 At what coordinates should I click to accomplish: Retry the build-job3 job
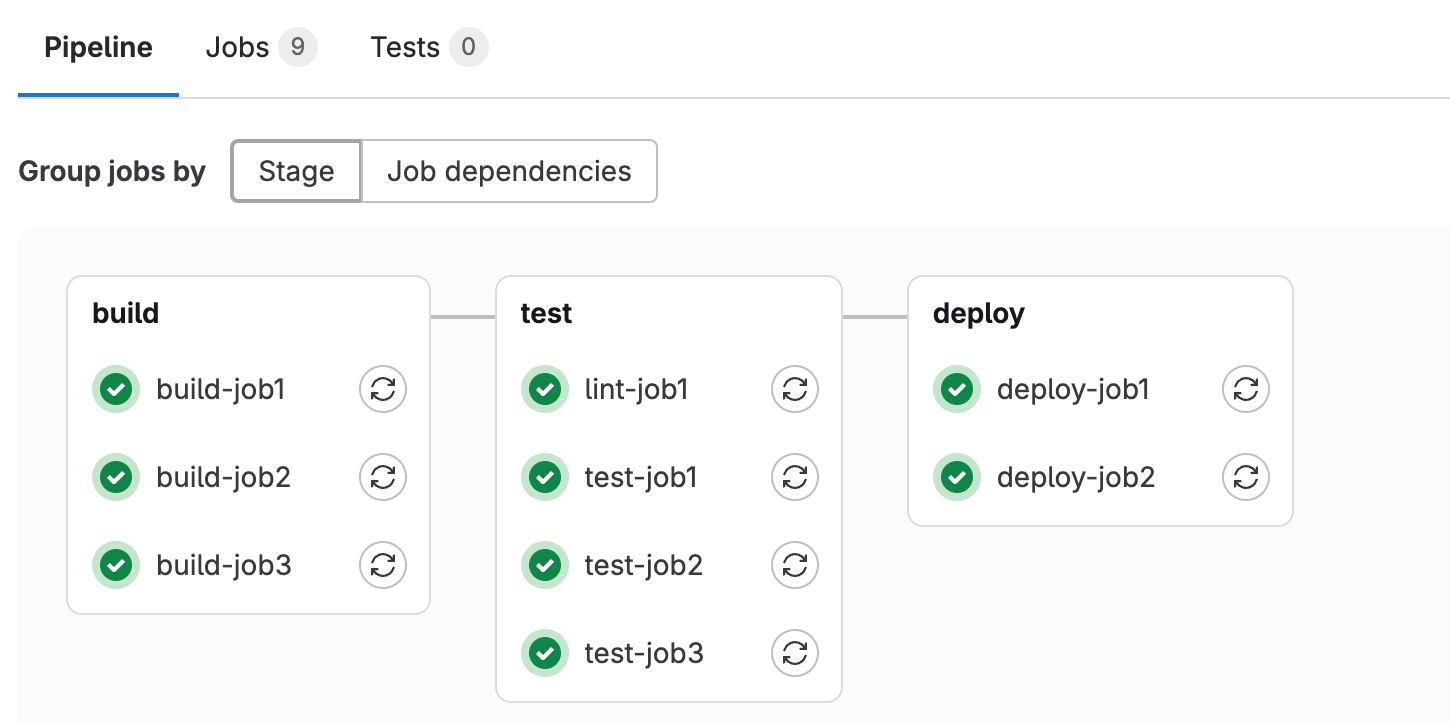click(x=383, y=565)
